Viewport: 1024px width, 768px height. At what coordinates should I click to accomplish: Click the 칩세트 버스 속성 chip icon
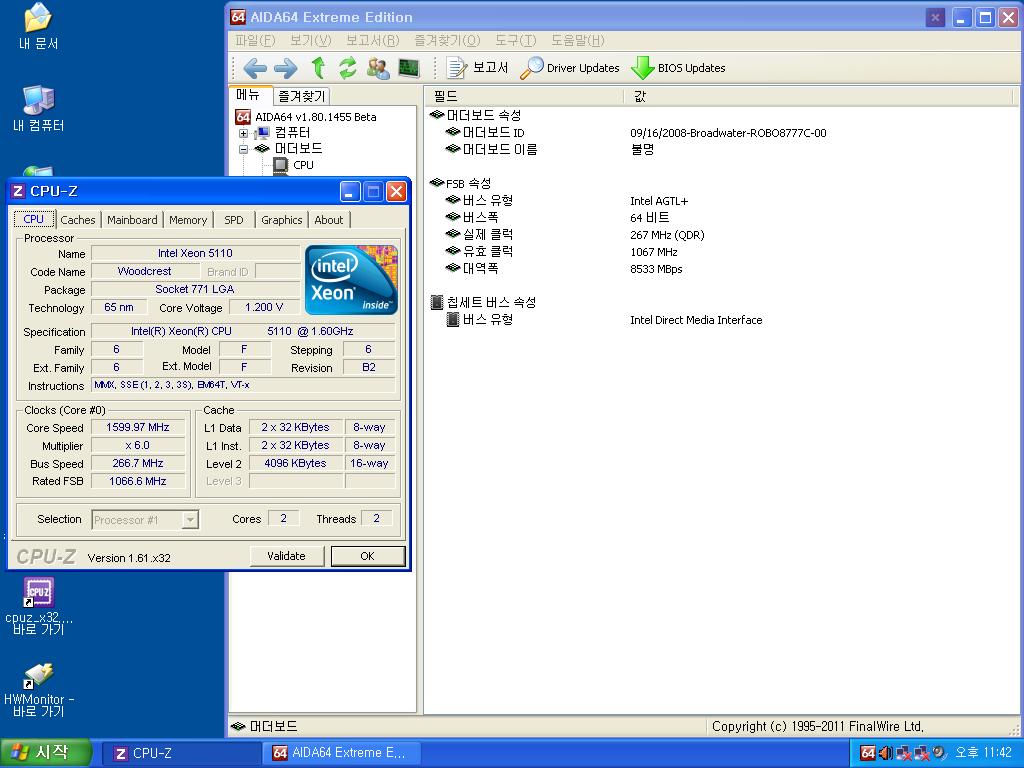pos(437,302)
